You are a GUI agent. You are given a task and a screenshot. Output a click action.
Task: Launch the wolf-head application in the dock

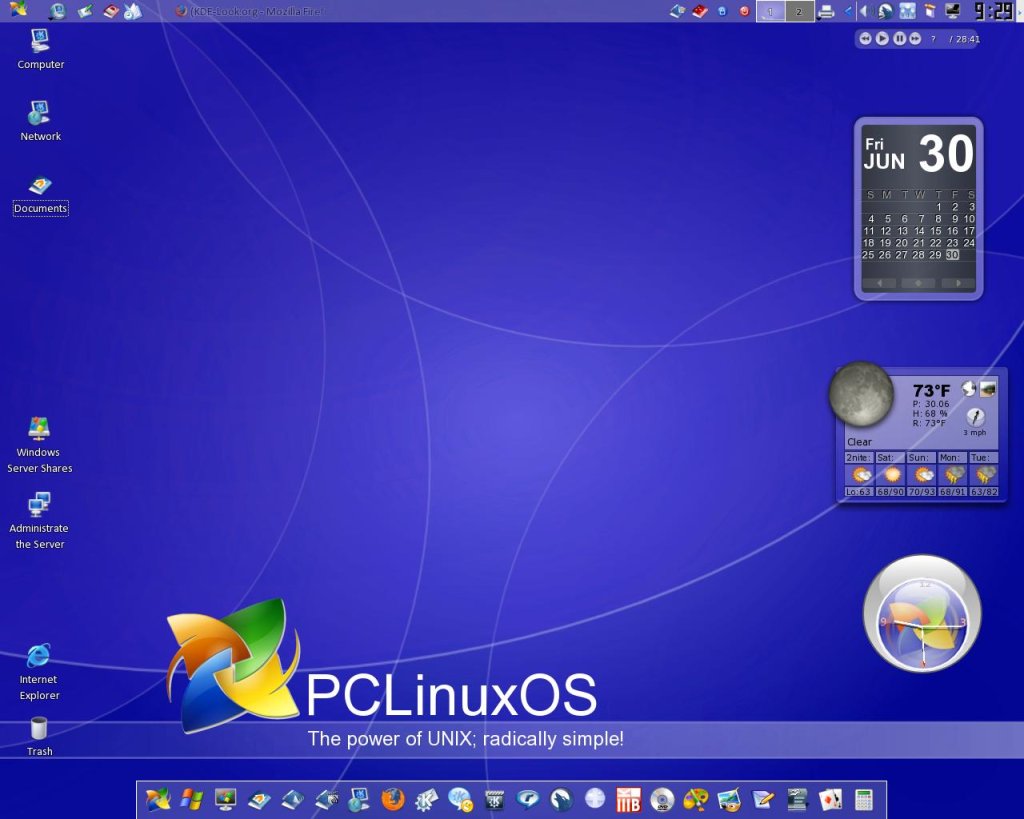(x=562, y=799)
